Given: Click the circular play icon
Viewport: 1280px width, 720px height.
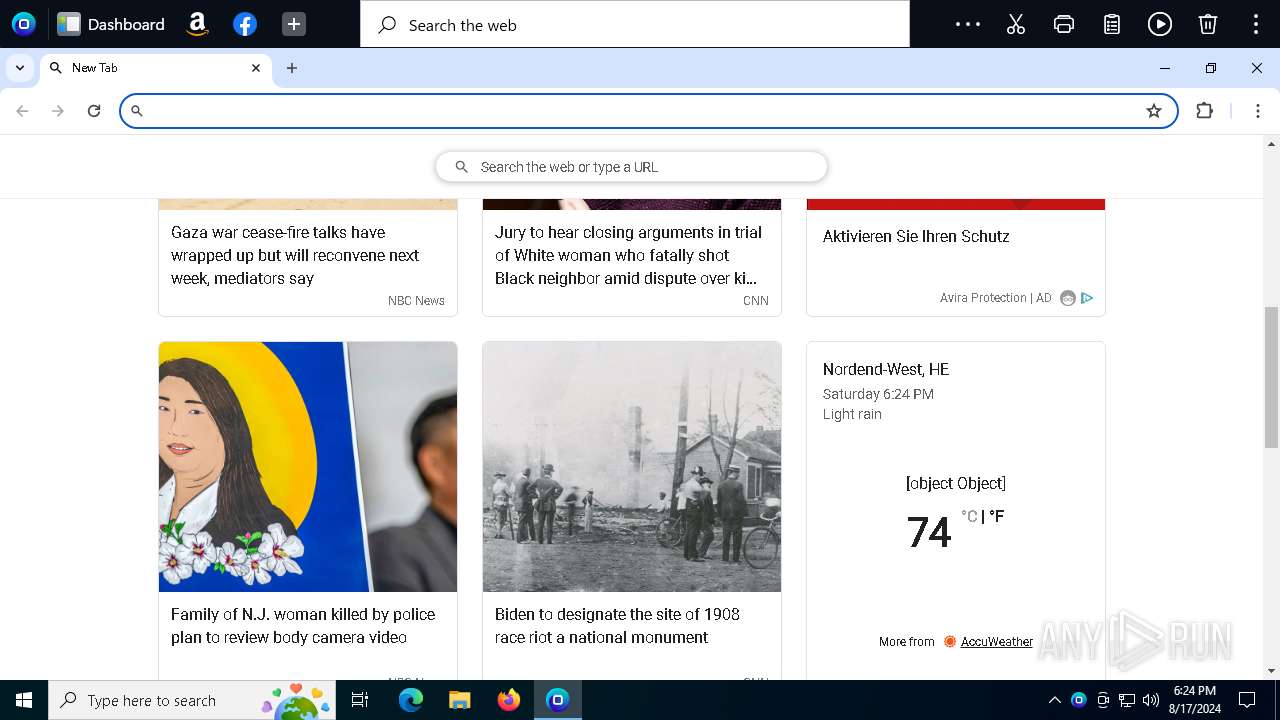Looking at the screenshot, I should coord(1160,24).
